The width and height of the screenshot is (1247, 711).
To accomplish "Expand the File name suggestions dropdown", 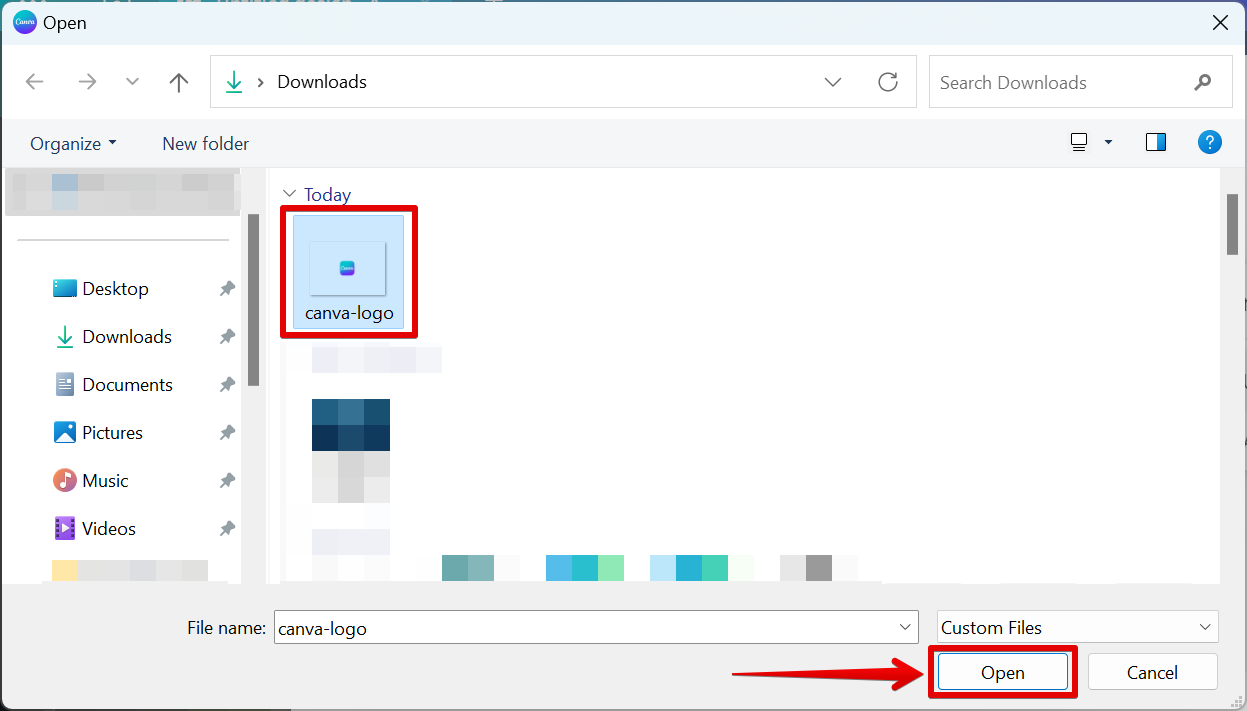I will tap(905, 627).
